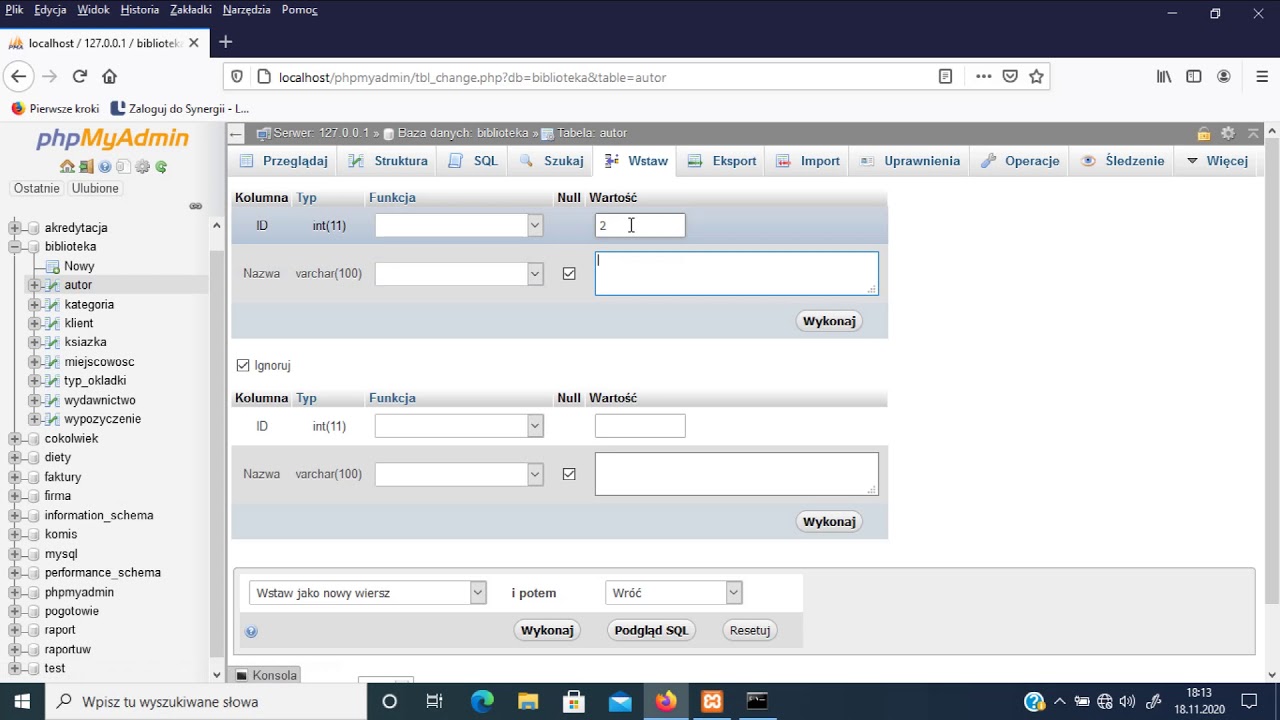Image resolution: width=1280 pixels, height=720 pixels.
Task: Toggle Null checkbox for second Nazwa row
Action: [x=569, y=474]
